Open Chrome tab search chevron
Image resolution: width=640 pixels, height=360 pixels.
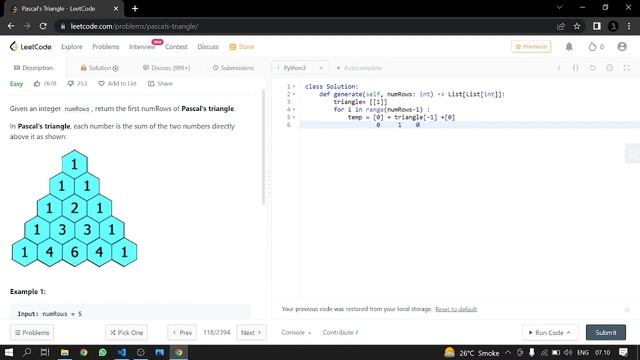(x=560, y=7)
